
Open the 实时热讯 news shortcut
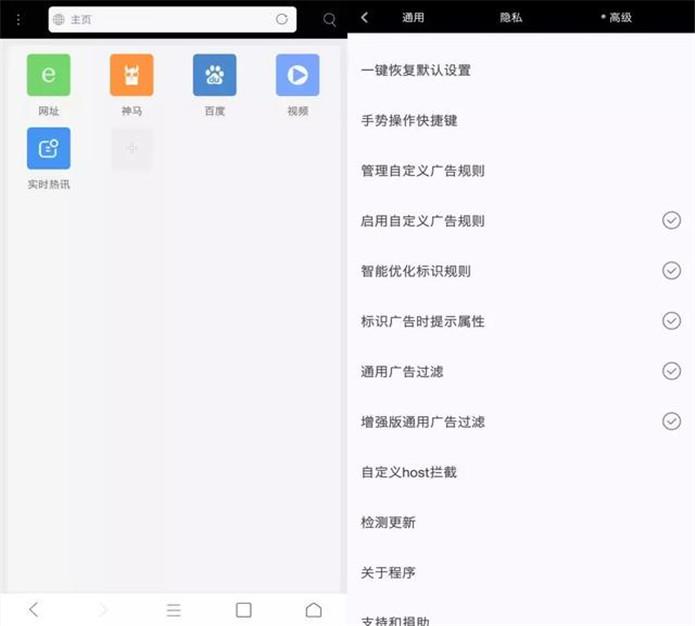click(48, 149)
